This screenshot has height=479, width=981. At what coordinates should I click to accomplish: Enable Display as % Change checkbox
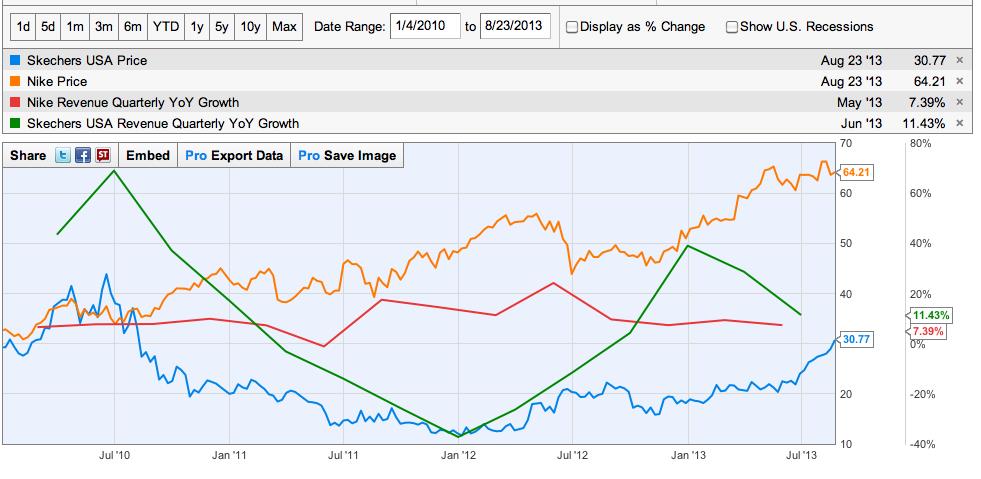[x=572, y=27]
